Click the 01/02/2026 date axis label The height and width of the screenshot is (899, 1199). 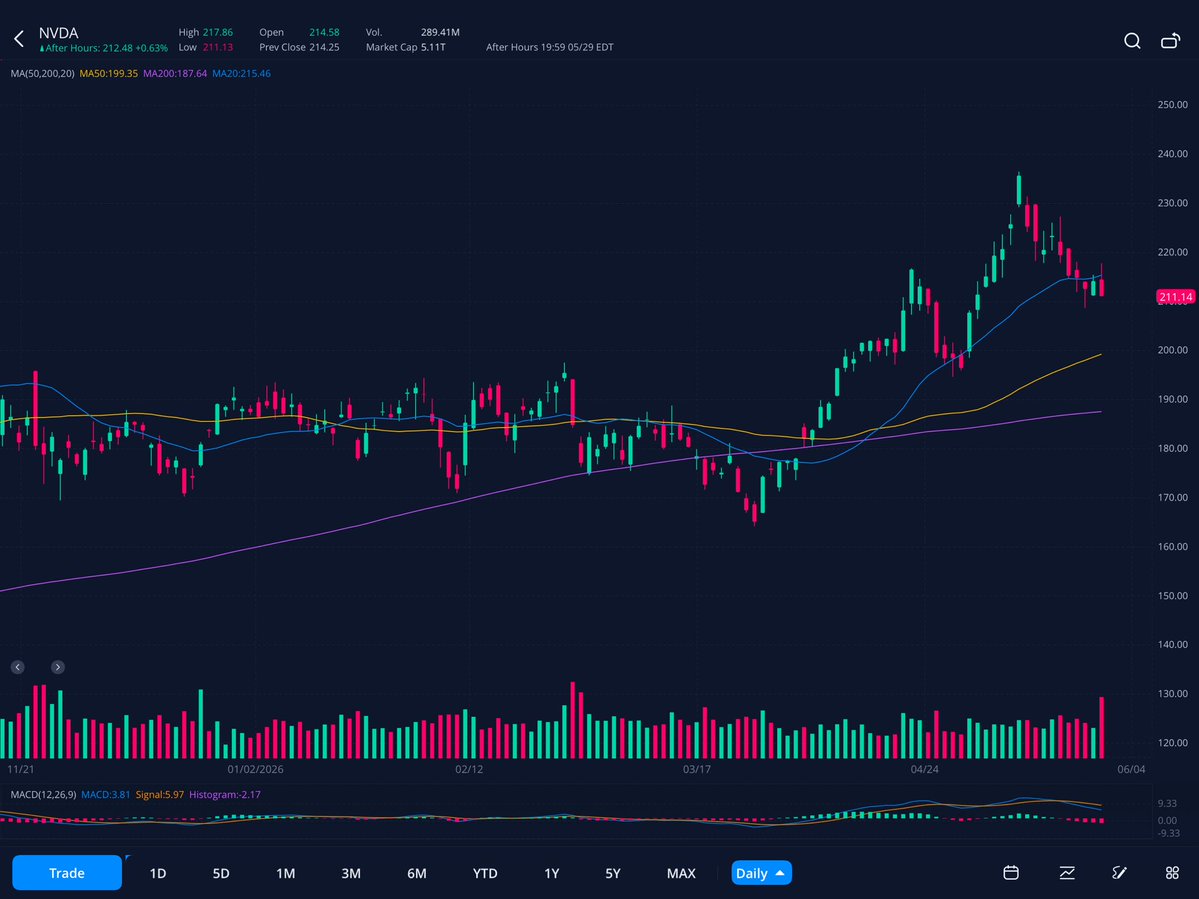[255, 769]
